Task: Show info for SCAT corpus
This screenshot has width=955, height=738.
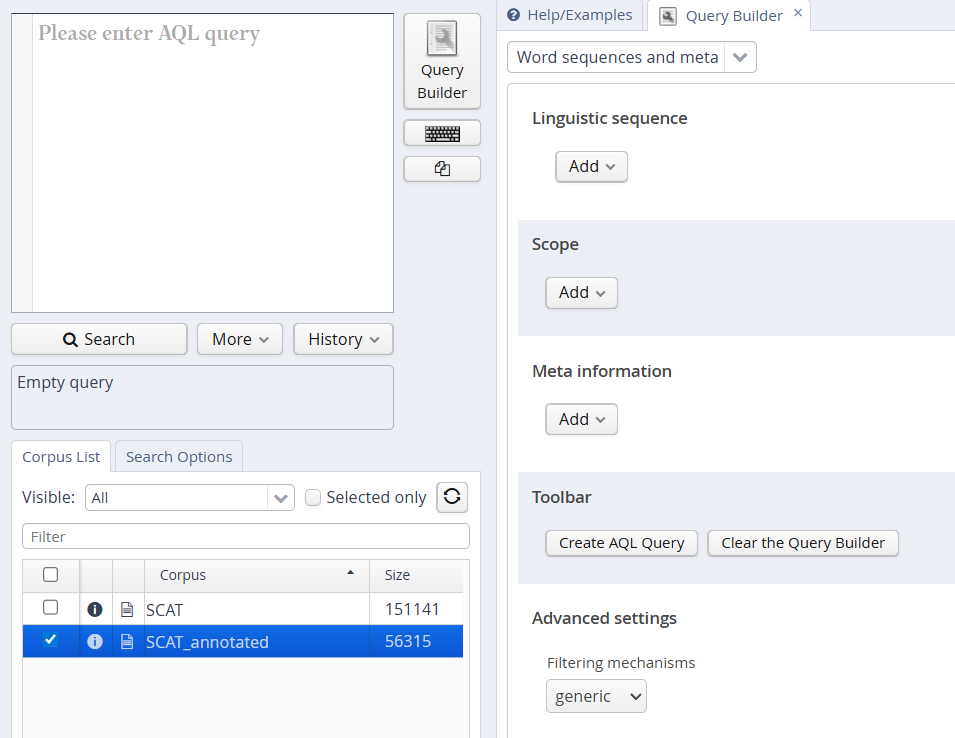Action: [x=95, y=609]
